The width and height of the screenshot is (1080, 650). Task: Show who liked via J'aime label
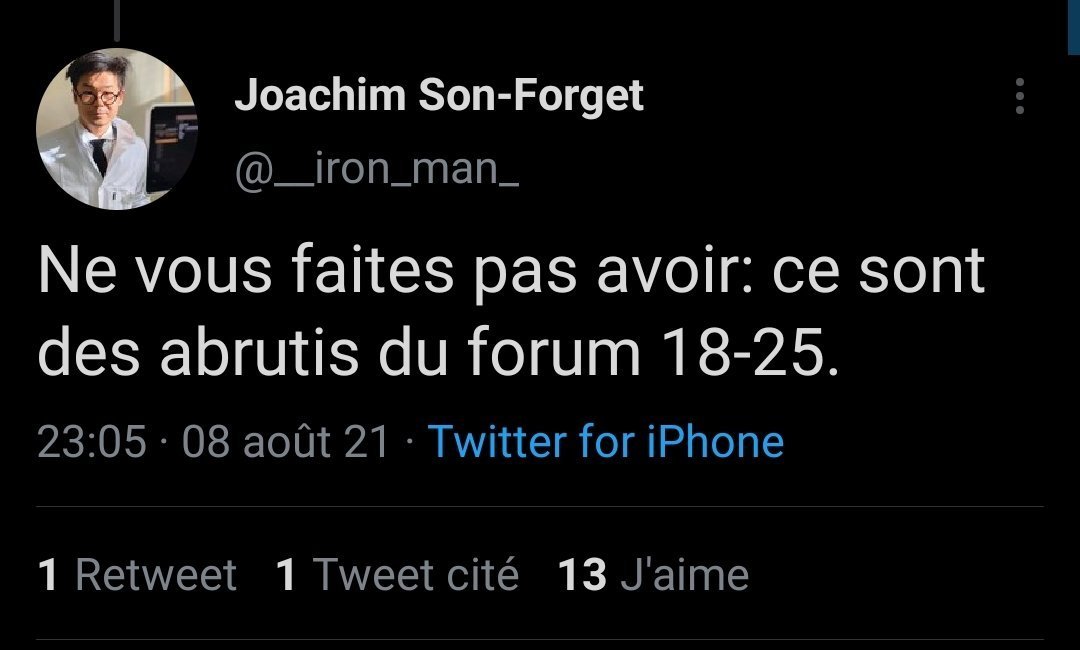[x=684, y=575]
